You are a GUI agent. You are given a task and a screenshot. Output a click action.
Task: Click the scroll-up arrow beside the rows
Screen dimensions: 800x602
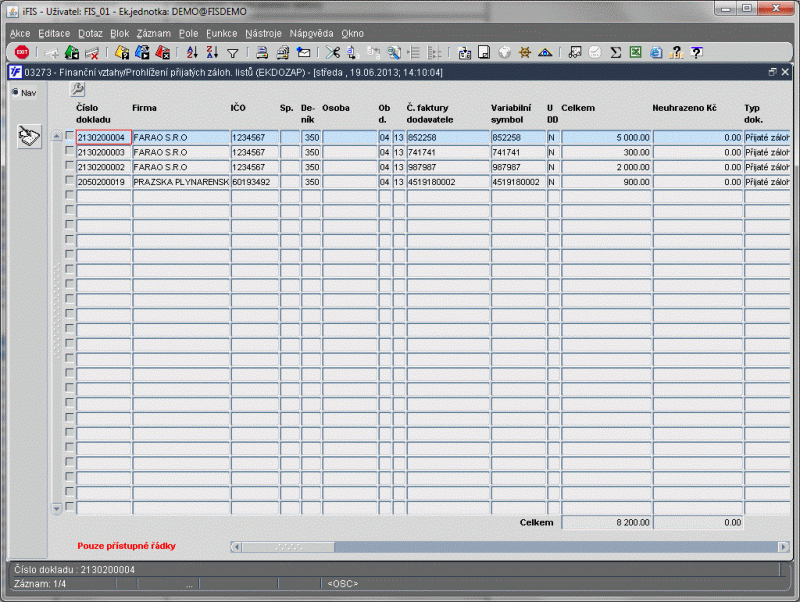tap(57, 136)
